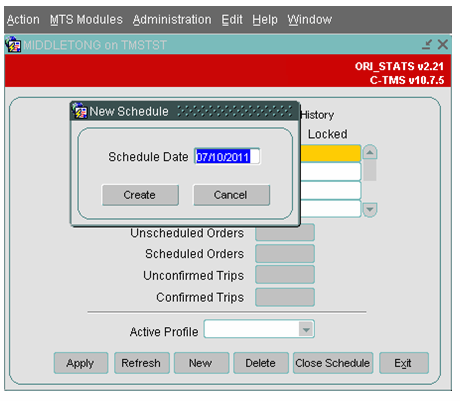460x401 pixels.
Task: Open the Administration menu
Action: pos(172,20)
